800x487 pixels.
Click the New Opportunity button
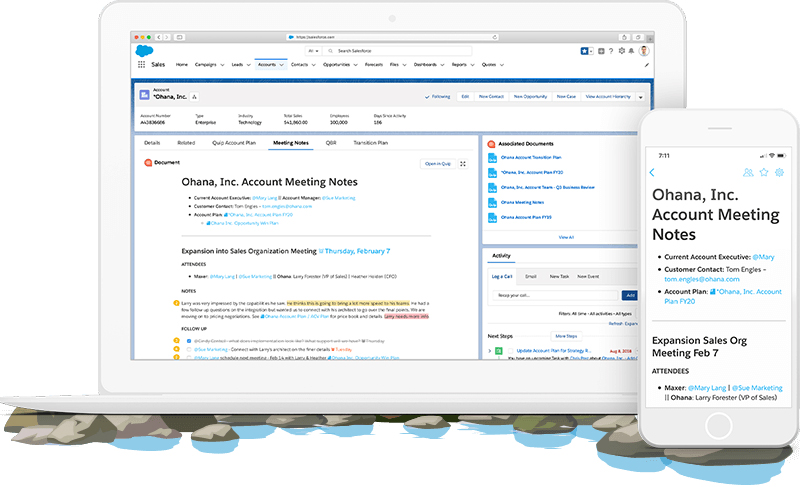coord(531,96)
